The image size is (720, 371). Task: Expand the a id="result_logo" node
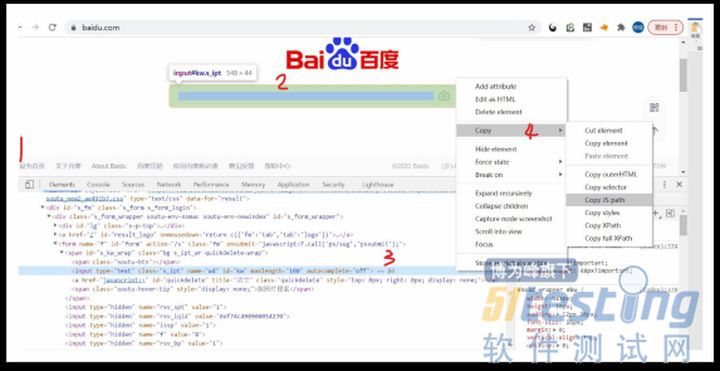(55, 235)
